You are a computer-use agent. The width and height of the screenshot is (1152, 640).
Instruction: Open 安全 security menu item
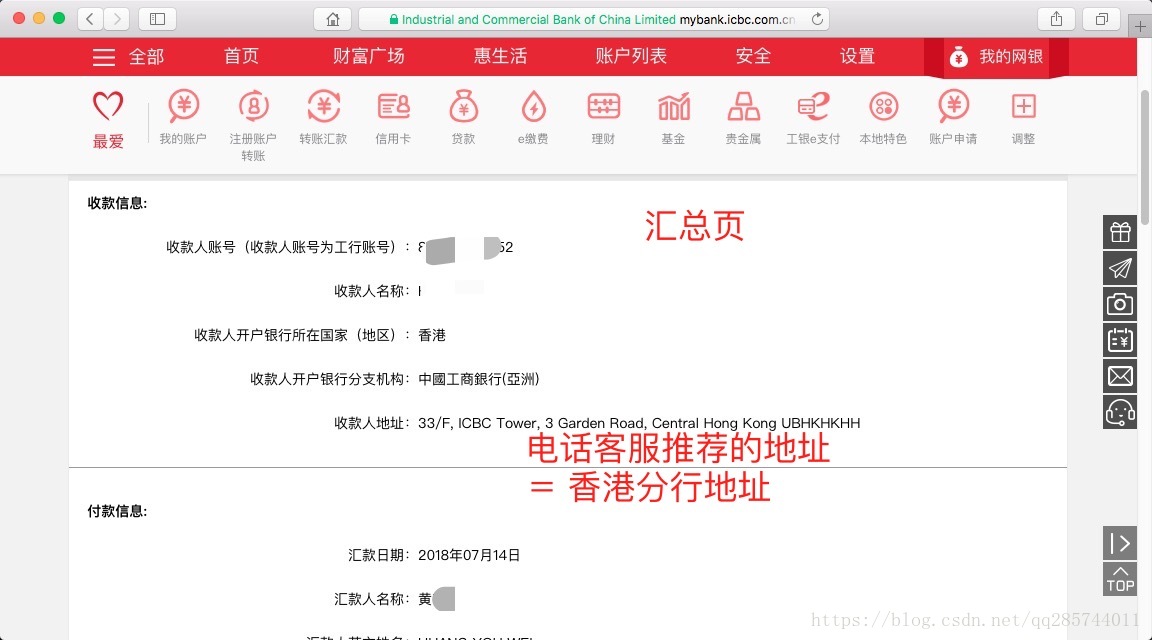[x=753, y=57]
